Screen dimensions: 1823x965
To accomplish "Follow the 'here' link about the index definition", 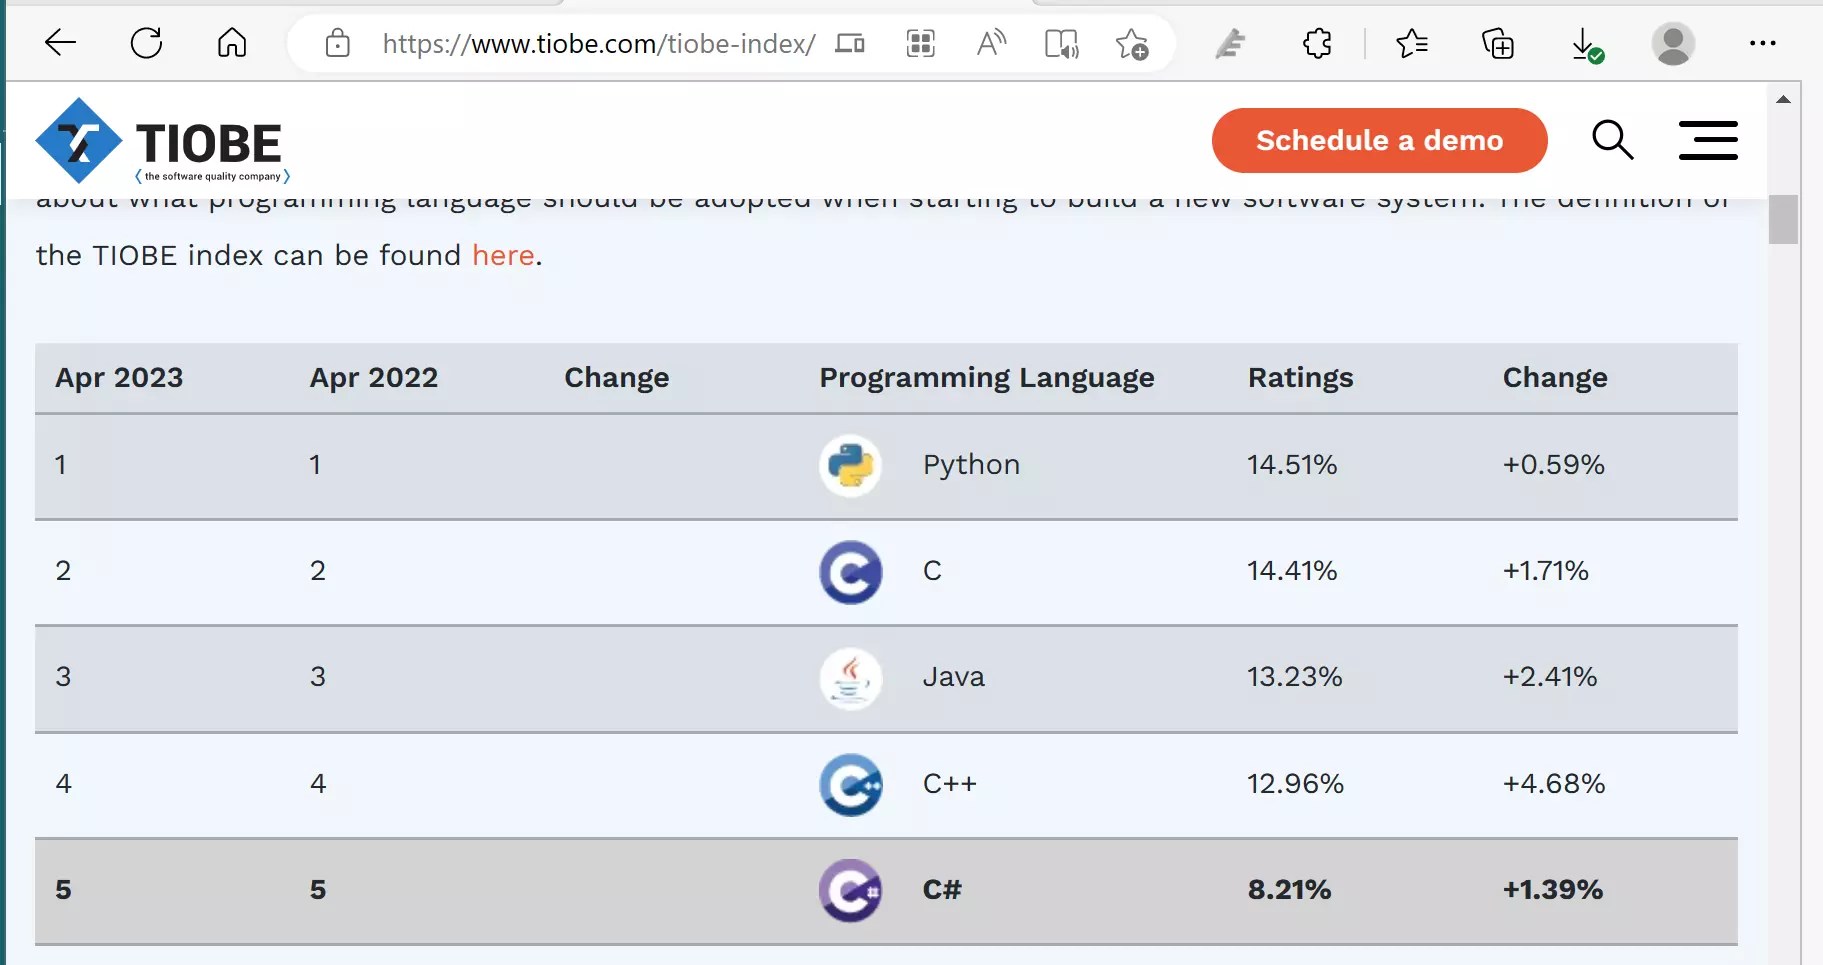I will click(502, 255).
